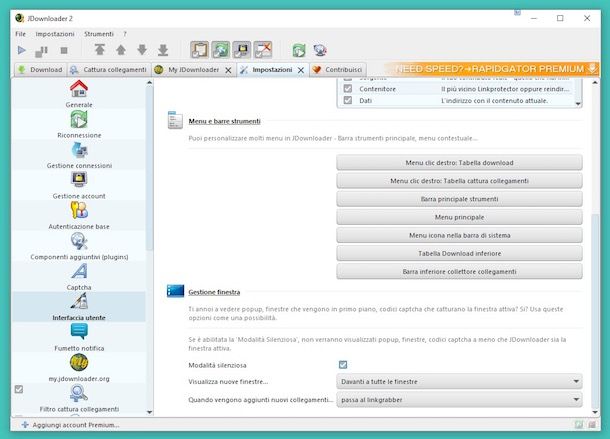The height and width of the screenshot is (439, 610).
Task: Move selection to bottom arrow icon
Action: coord(163,50)
